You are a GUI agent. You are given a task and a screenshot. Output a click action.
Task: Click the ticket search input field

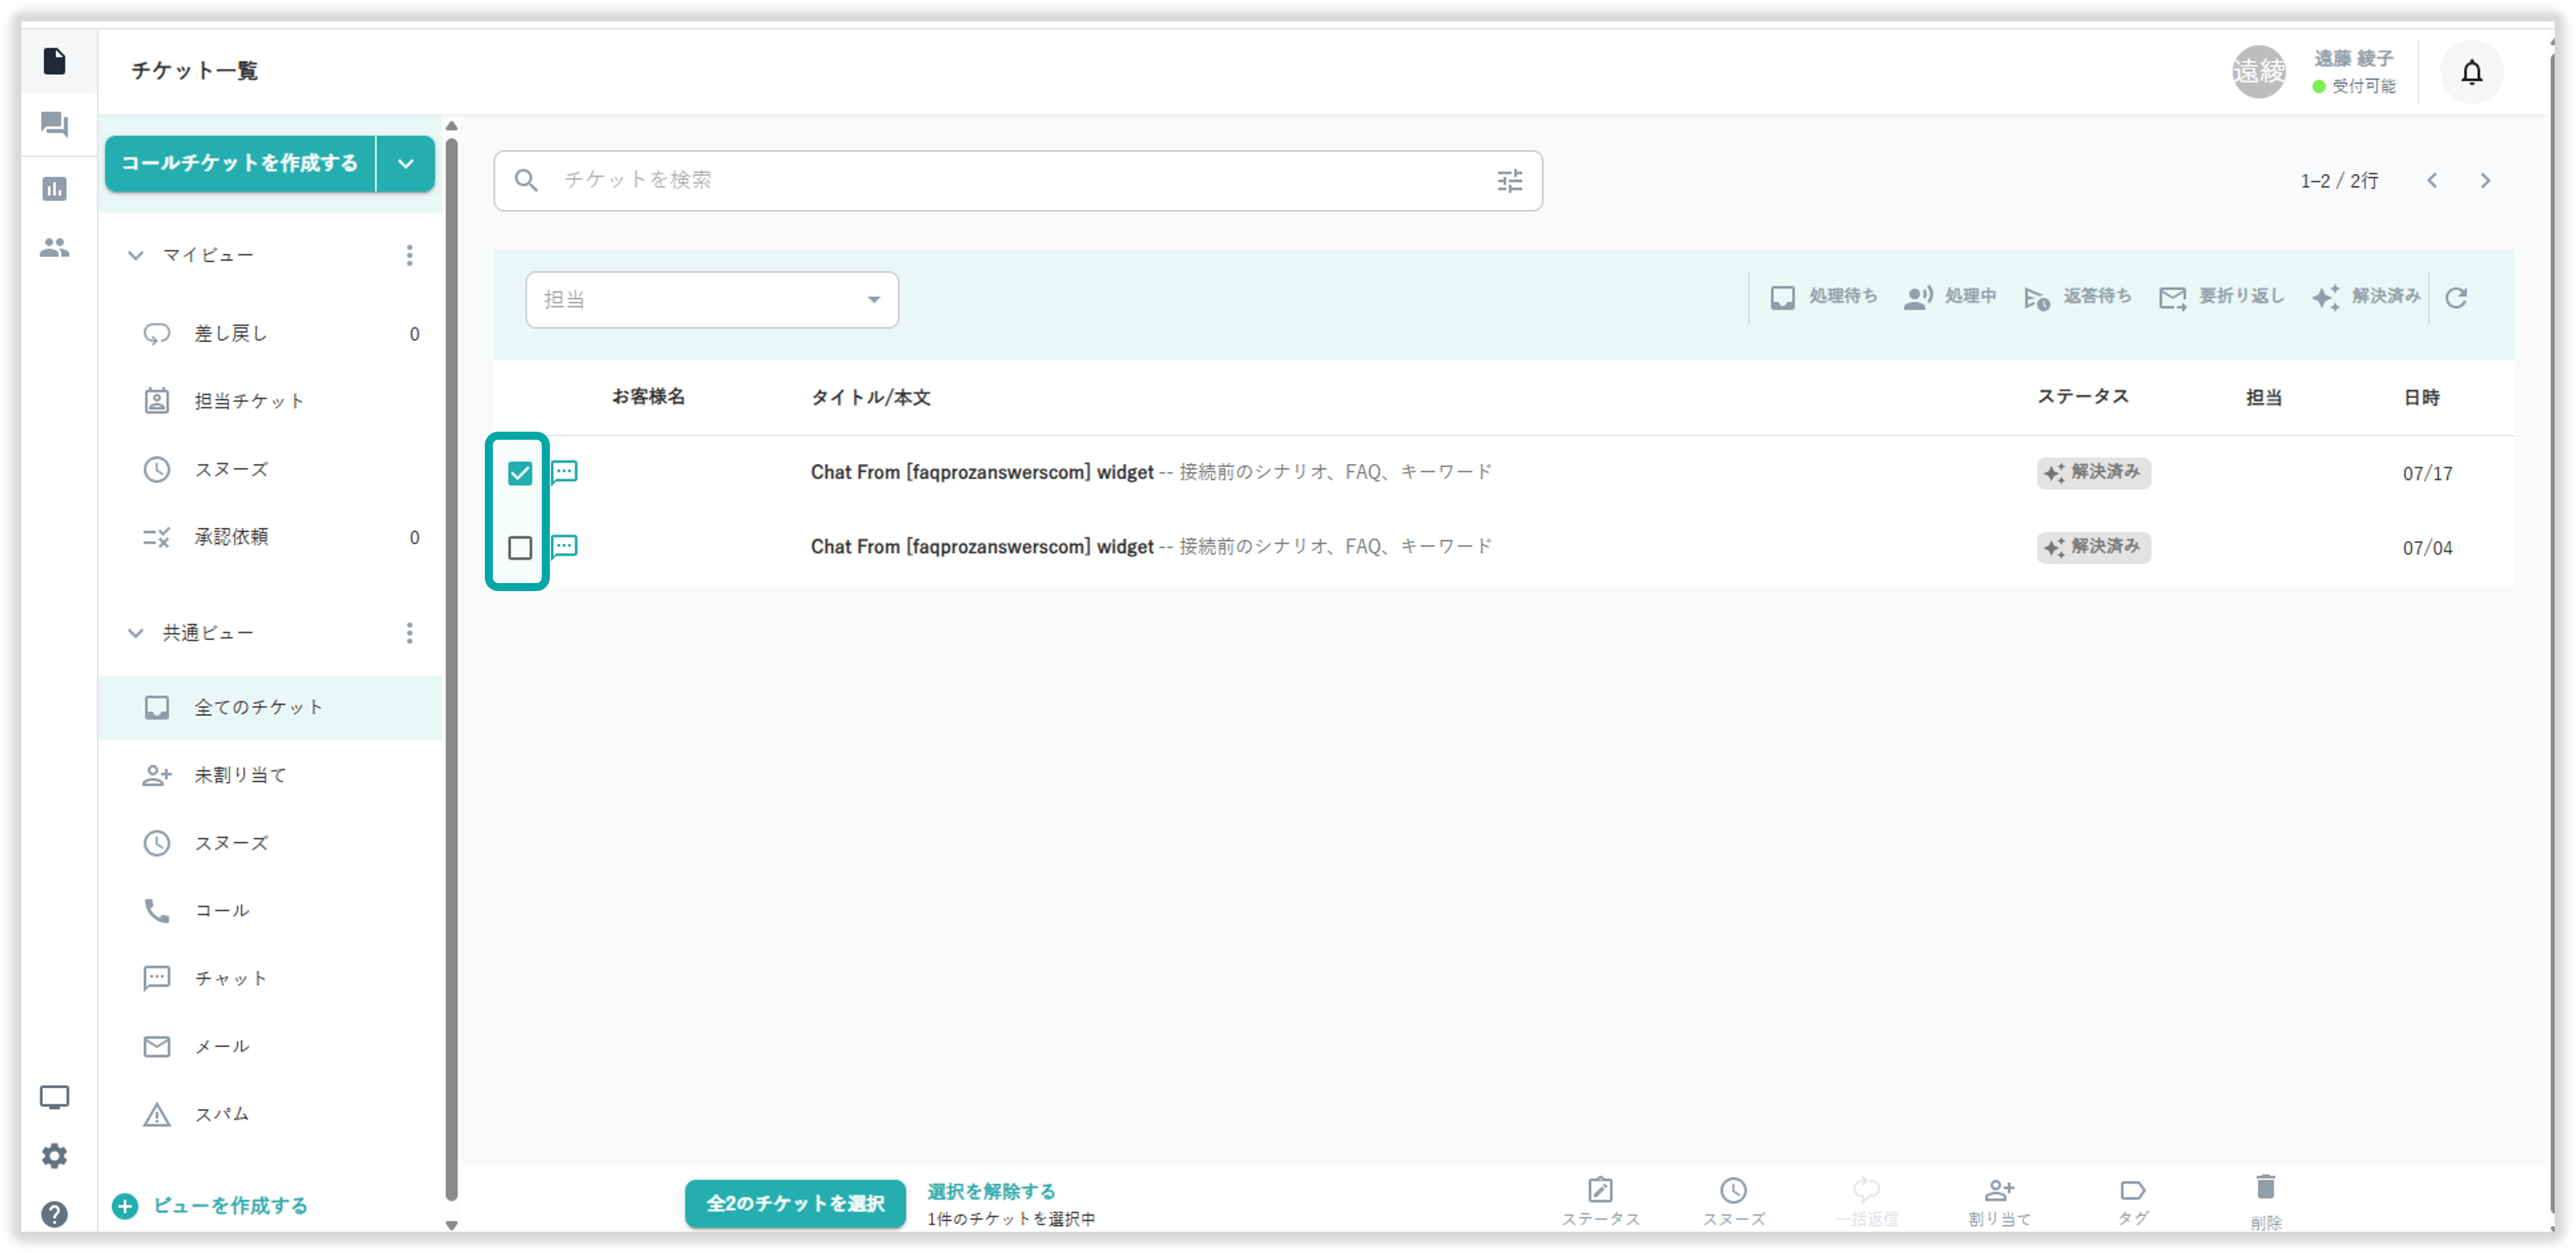click(x=1000, y=181)
